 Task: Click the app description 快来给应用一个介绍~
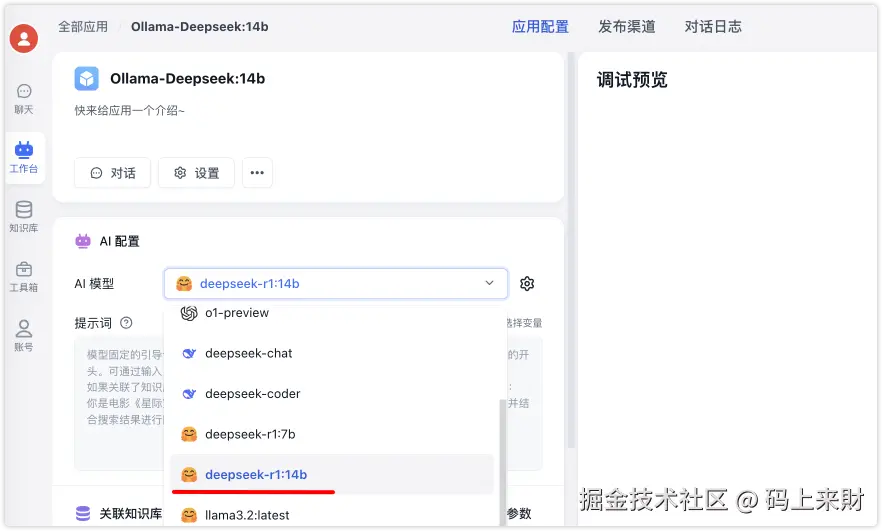point(129,110)
